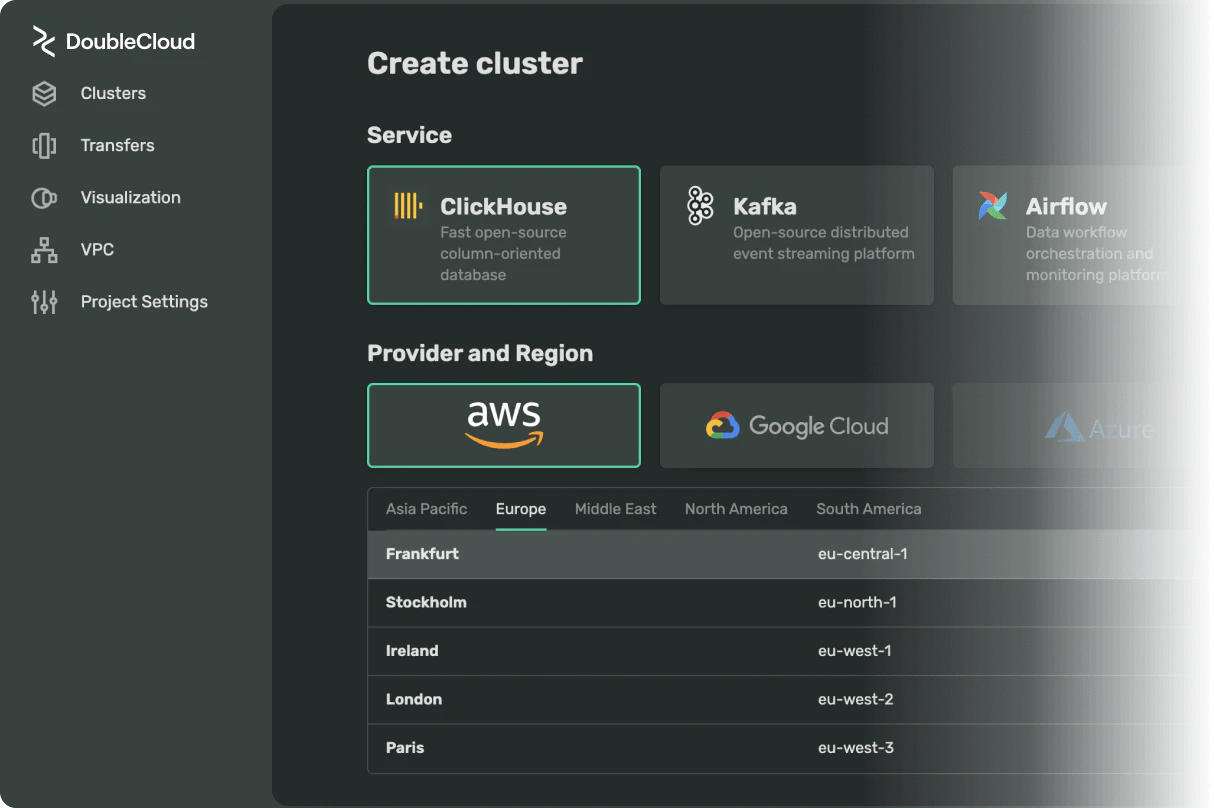Select the Kafka service icon

pyautogui.click(x=698, y=204)
